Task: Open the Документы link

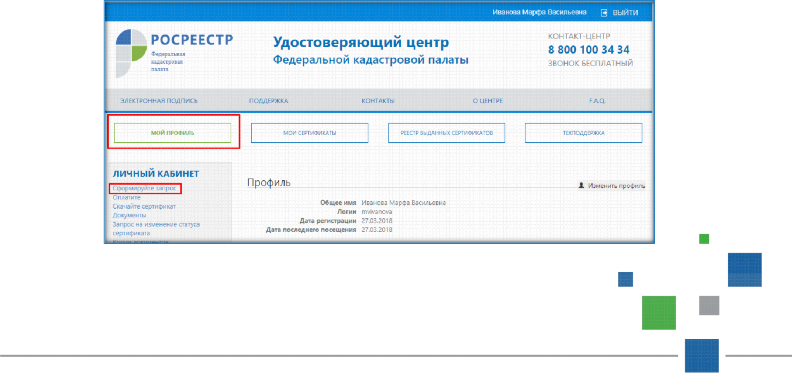Action: (129, 215)
